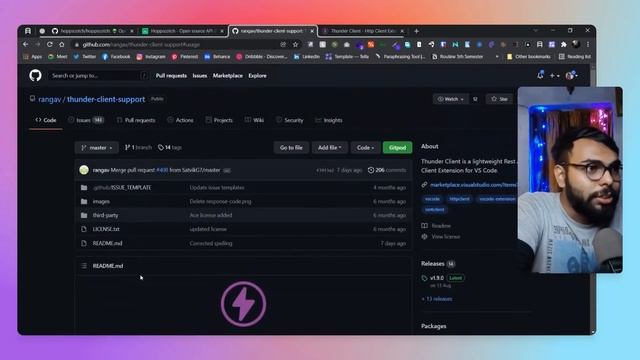The height and width of the screenshot is (360, 640).
Task: Open the notifications bell icon
Action: tap(540, 75)
